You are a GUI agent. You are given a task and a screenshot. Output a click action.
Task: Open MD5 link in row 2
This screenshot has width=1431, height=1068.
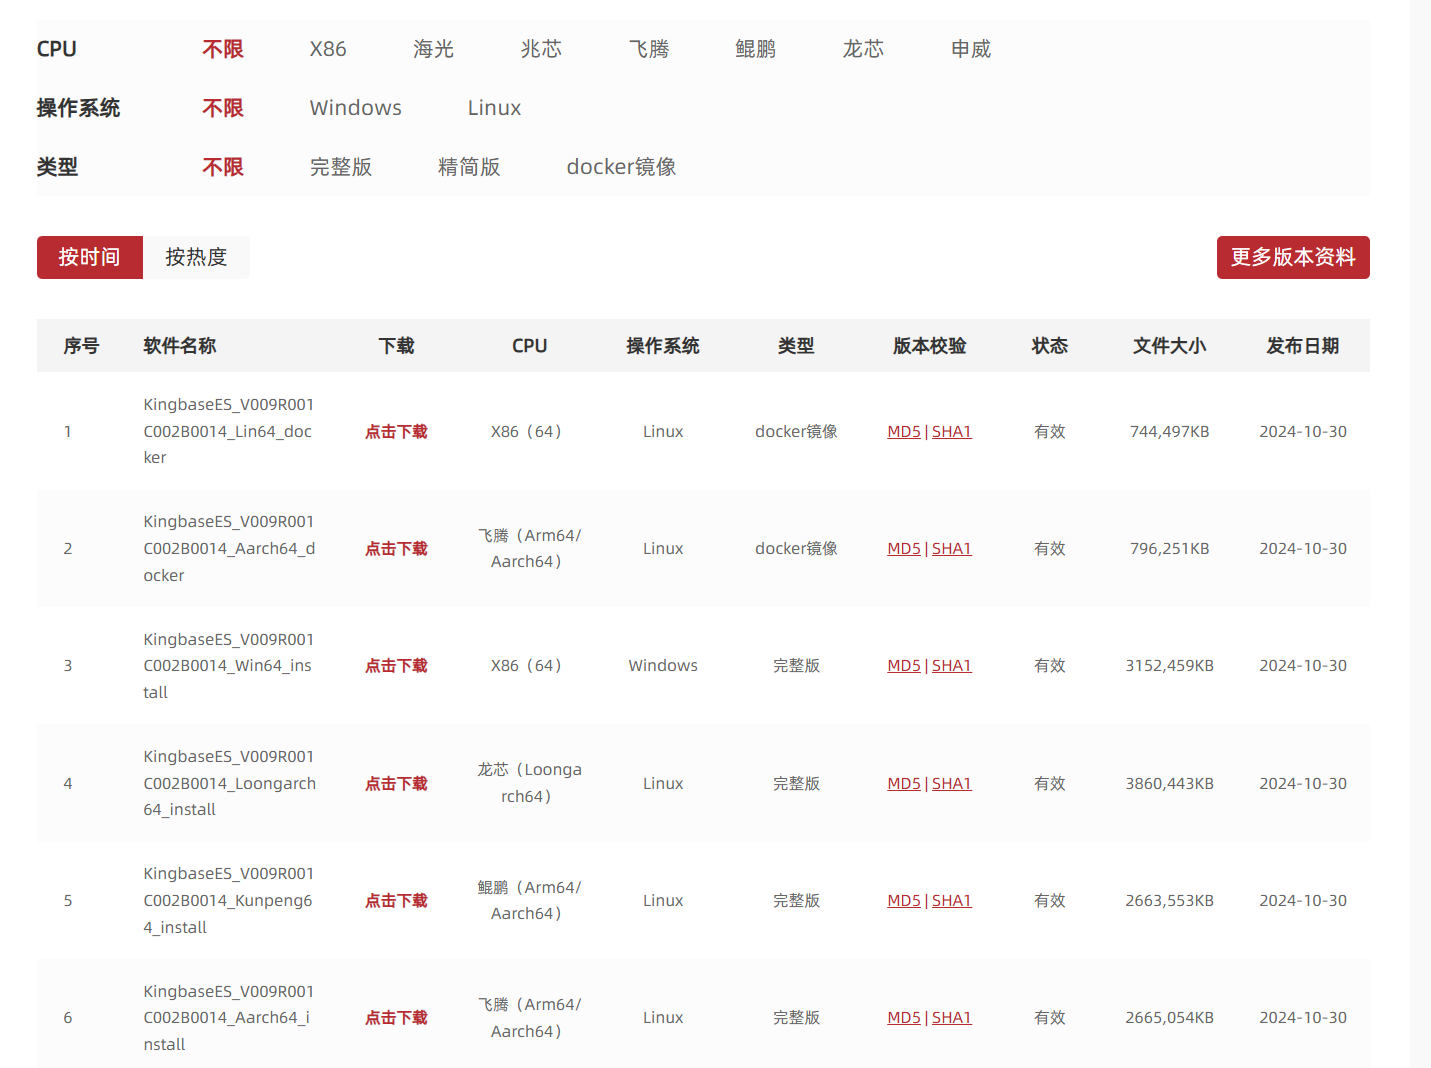click(904, 549)
